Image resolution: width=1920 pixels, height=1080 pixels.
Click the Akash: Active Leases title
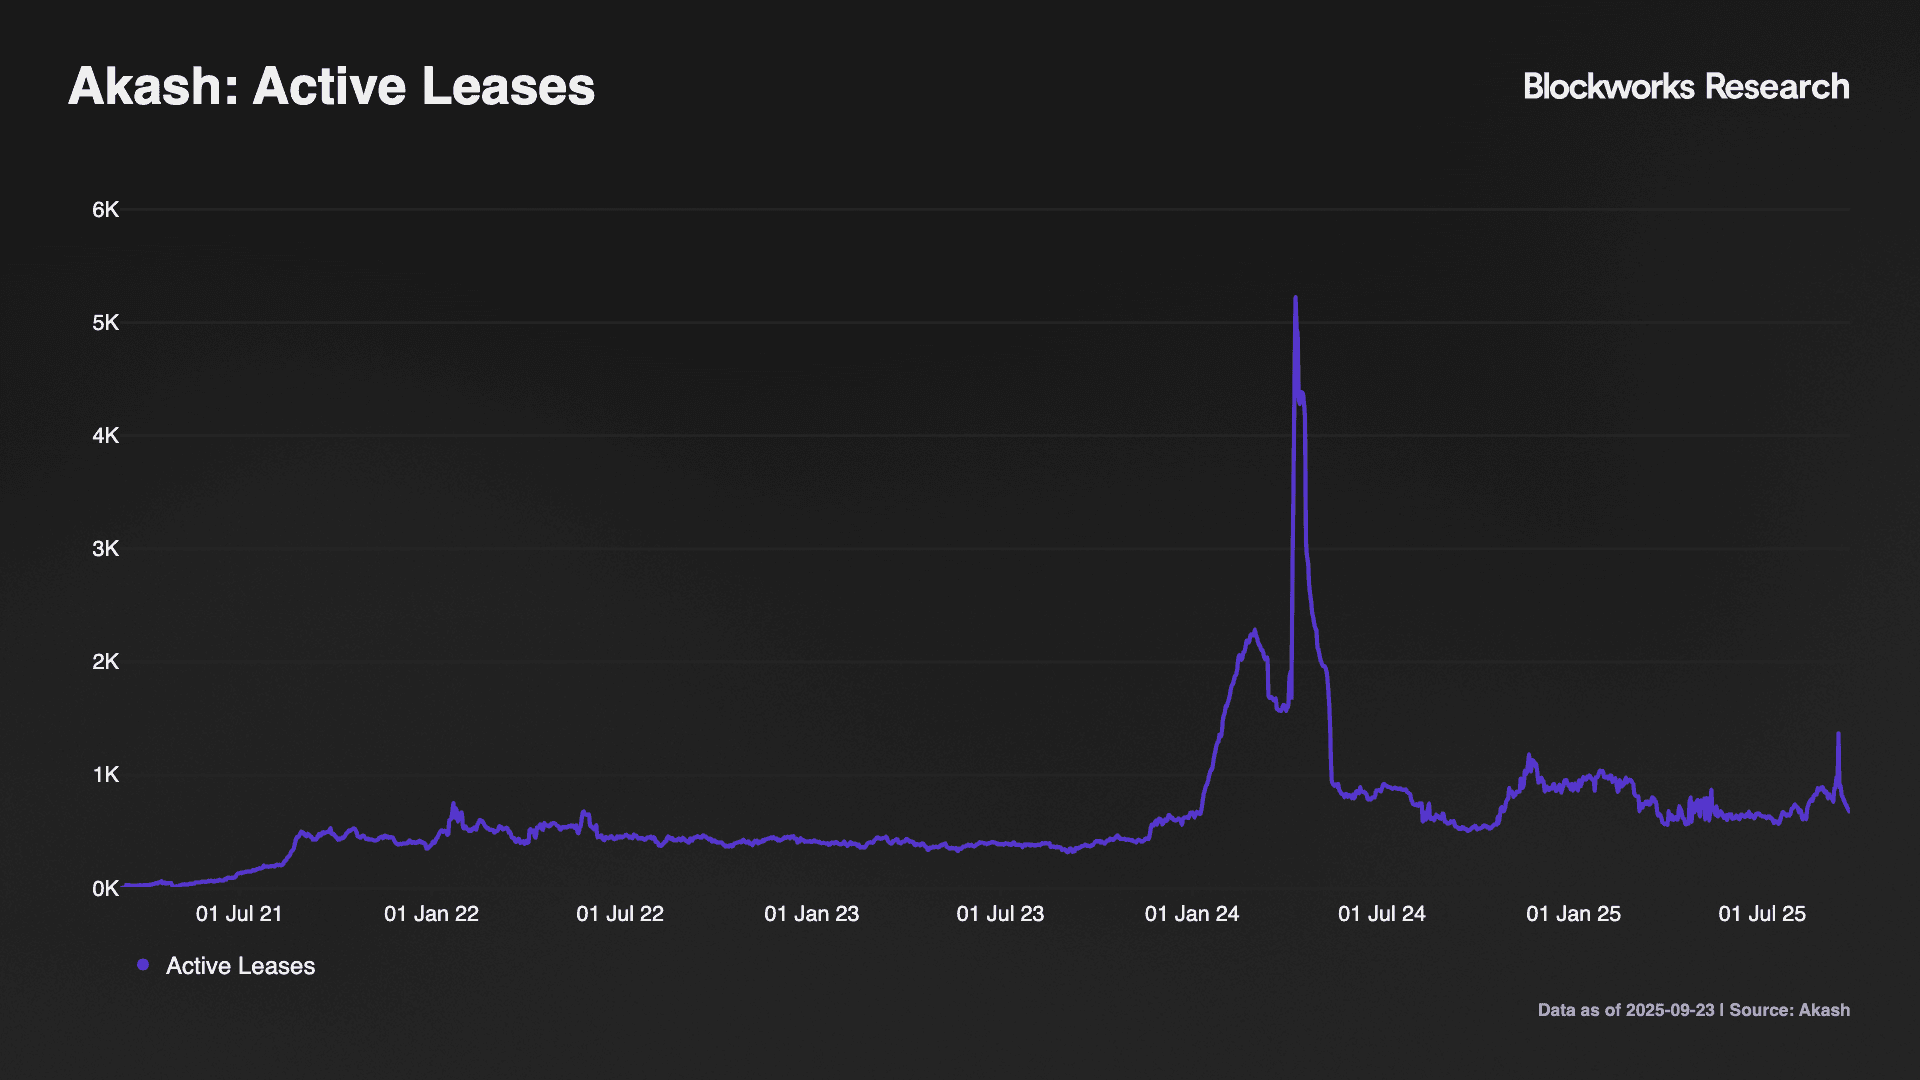pyautogui.click(x=332, y=86)
